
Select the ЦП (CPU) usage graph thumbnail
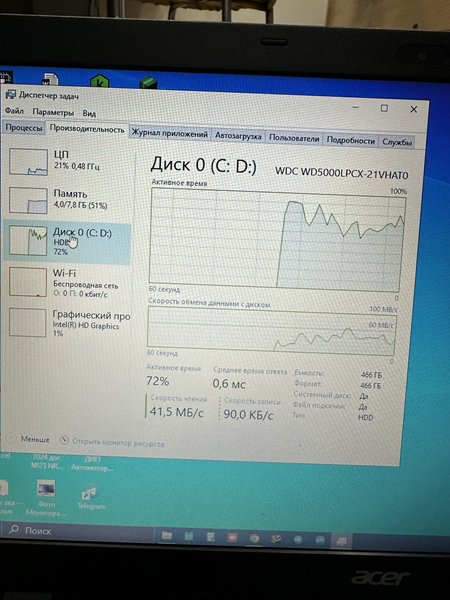(29, 161)
